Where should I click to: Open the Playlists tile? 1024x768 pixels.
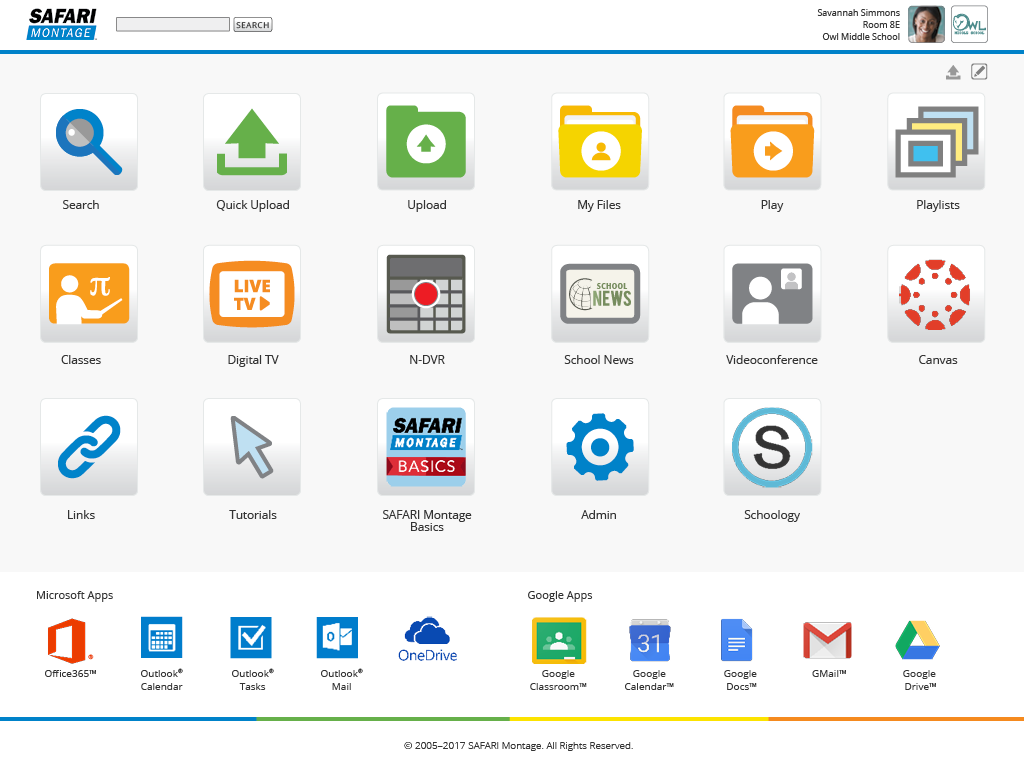pyautogui.click(x=936, y=142)
